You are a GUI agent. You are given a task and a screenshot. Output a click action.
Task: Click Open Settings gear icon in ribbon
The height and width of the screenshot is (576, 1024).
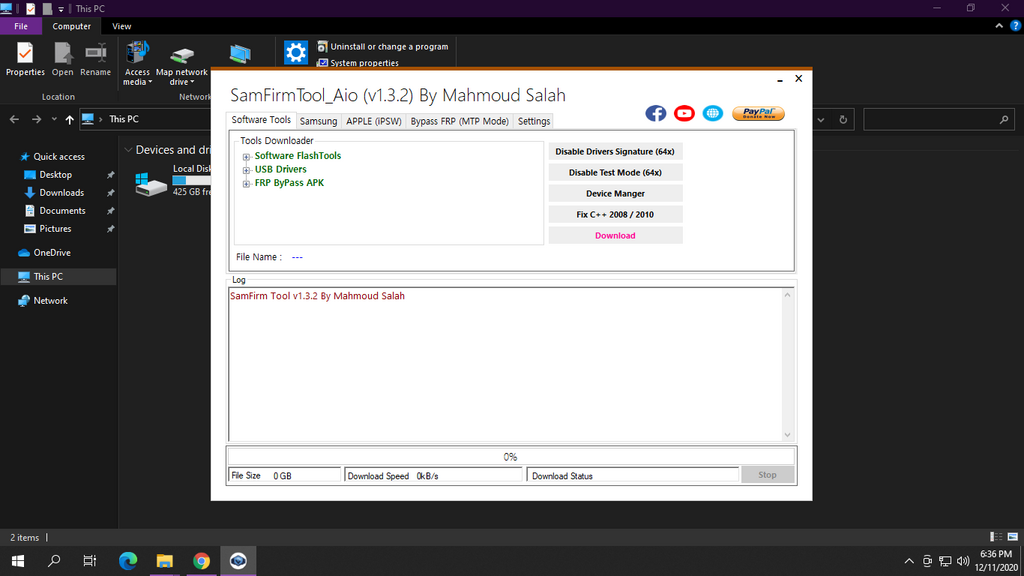click(x=295, y=52)
